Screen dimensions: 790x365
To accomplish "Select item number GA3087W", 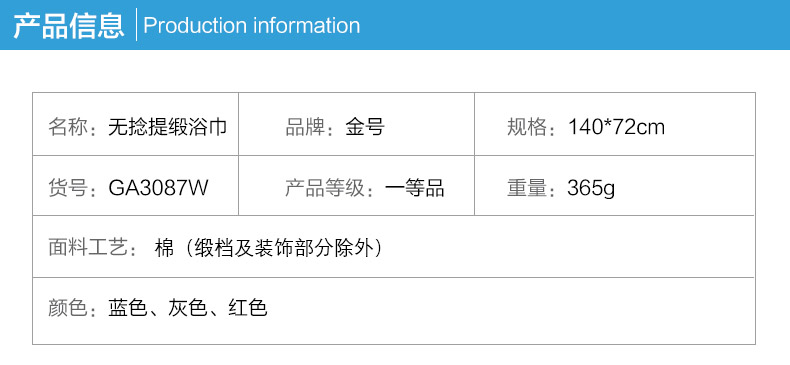I will click(x=159, y=189).
